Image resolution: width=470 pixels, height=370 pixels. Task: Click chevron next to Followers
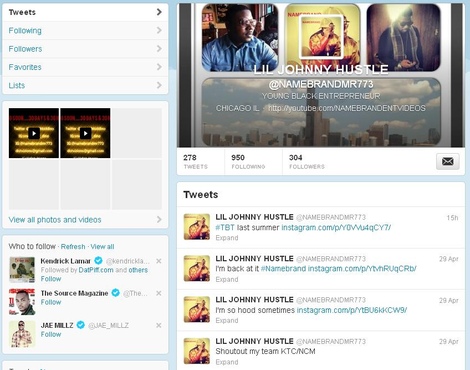(159, 49)
